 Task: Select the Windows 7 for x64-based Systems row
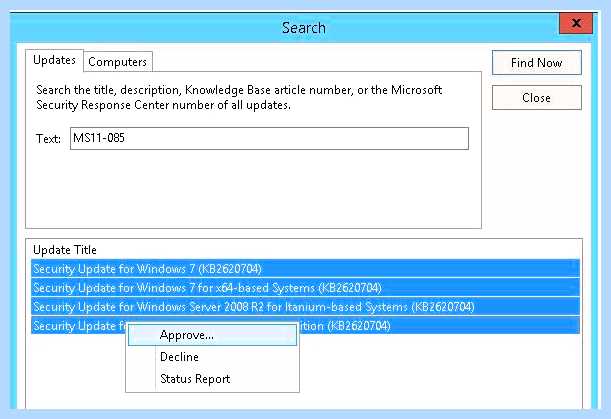tap(306, 288)
